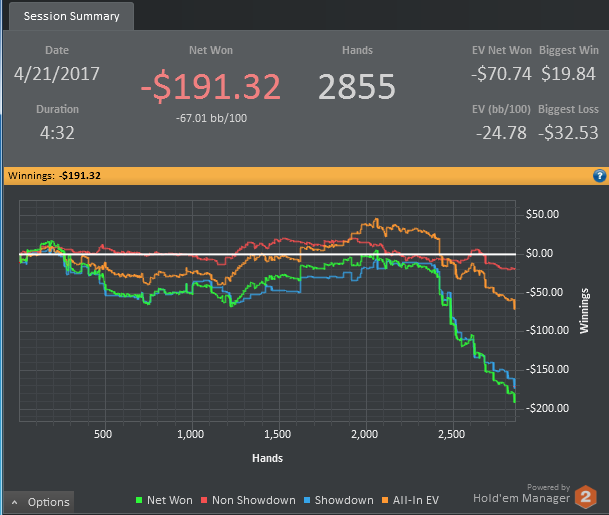Click the orange Winnings: -$191.32 bar
This screenshot has width=609, height=515.
coord(305,176)
